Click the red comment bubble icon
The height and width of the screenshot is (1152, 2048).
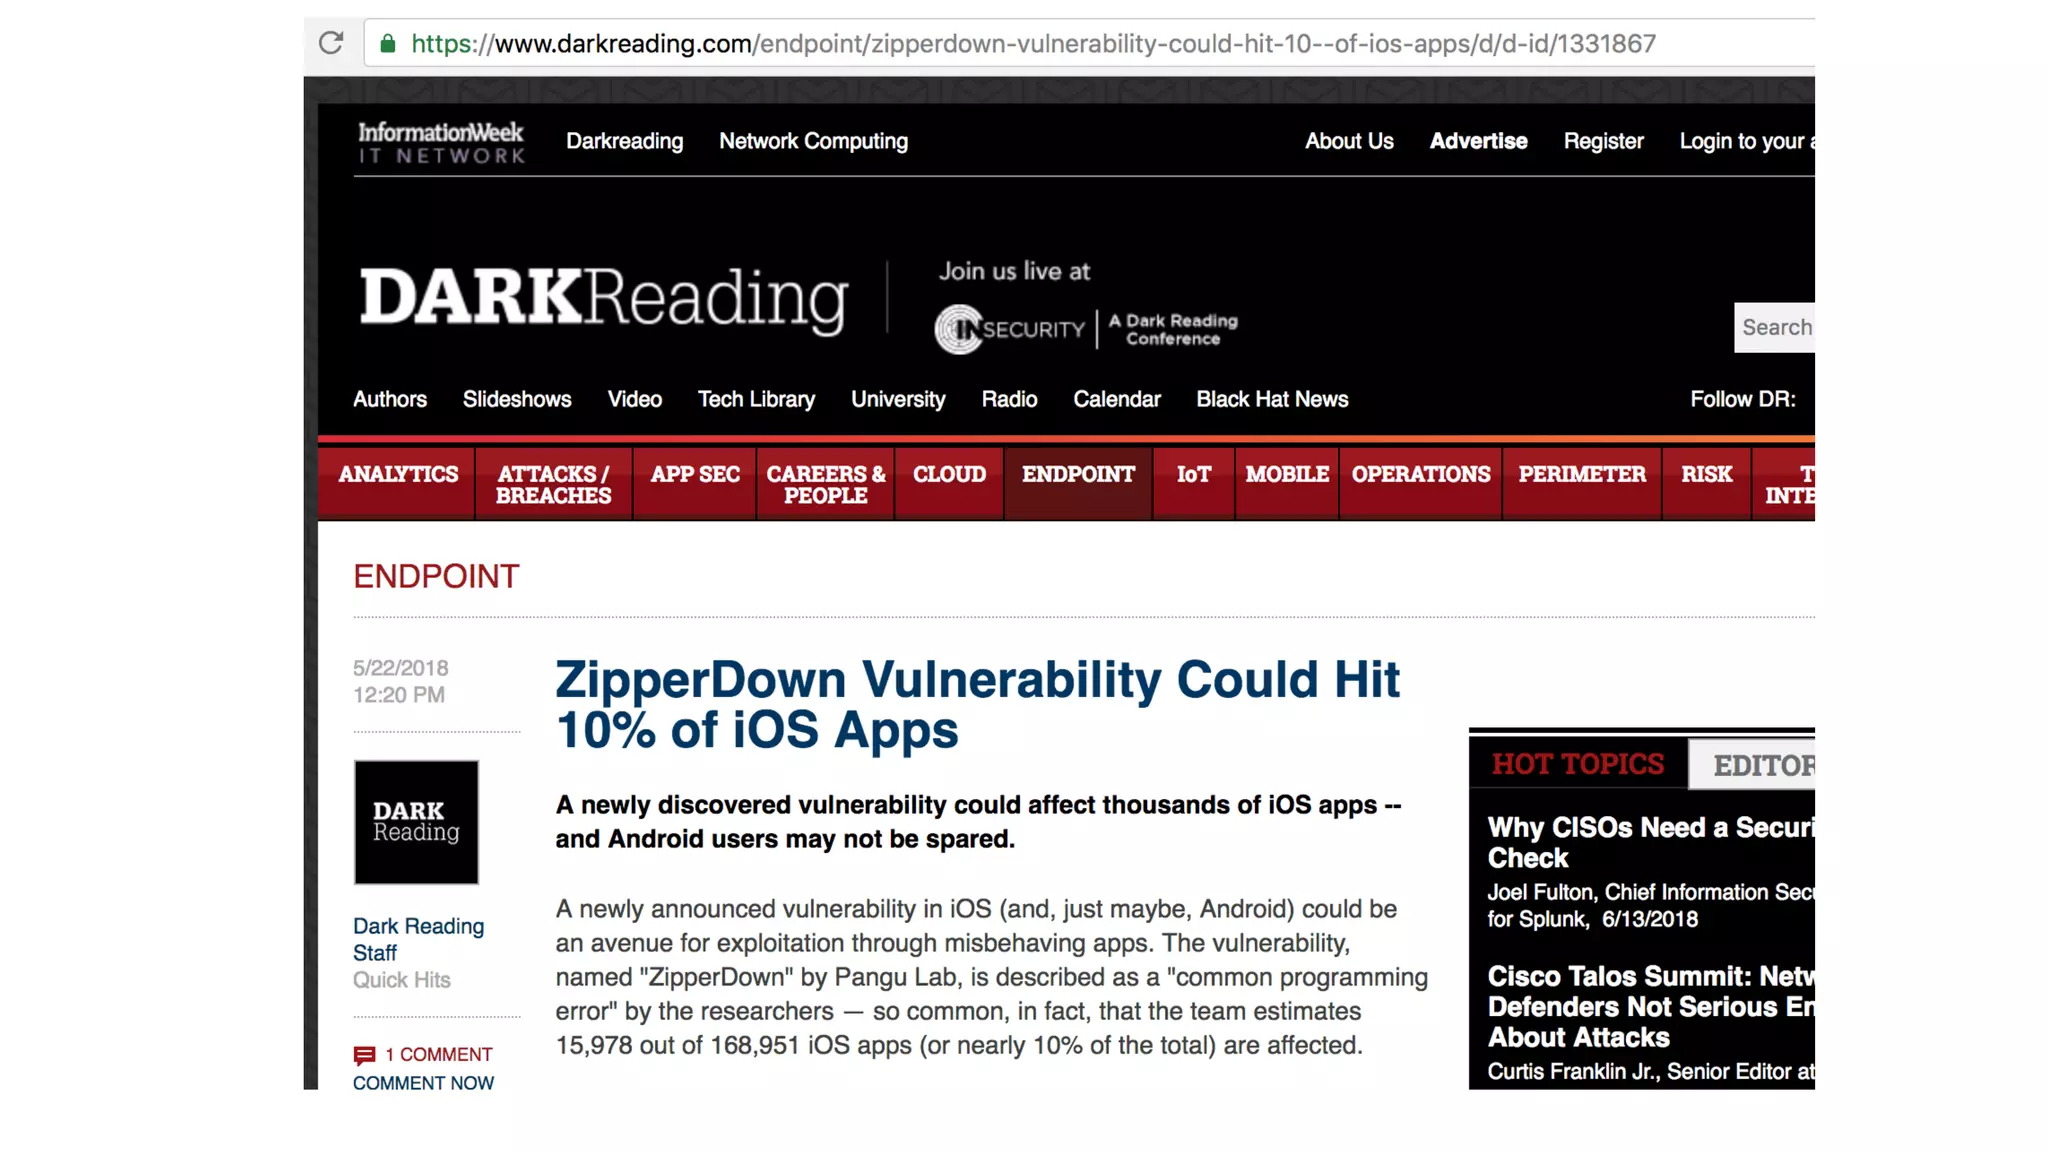[x=364, y=1055]
